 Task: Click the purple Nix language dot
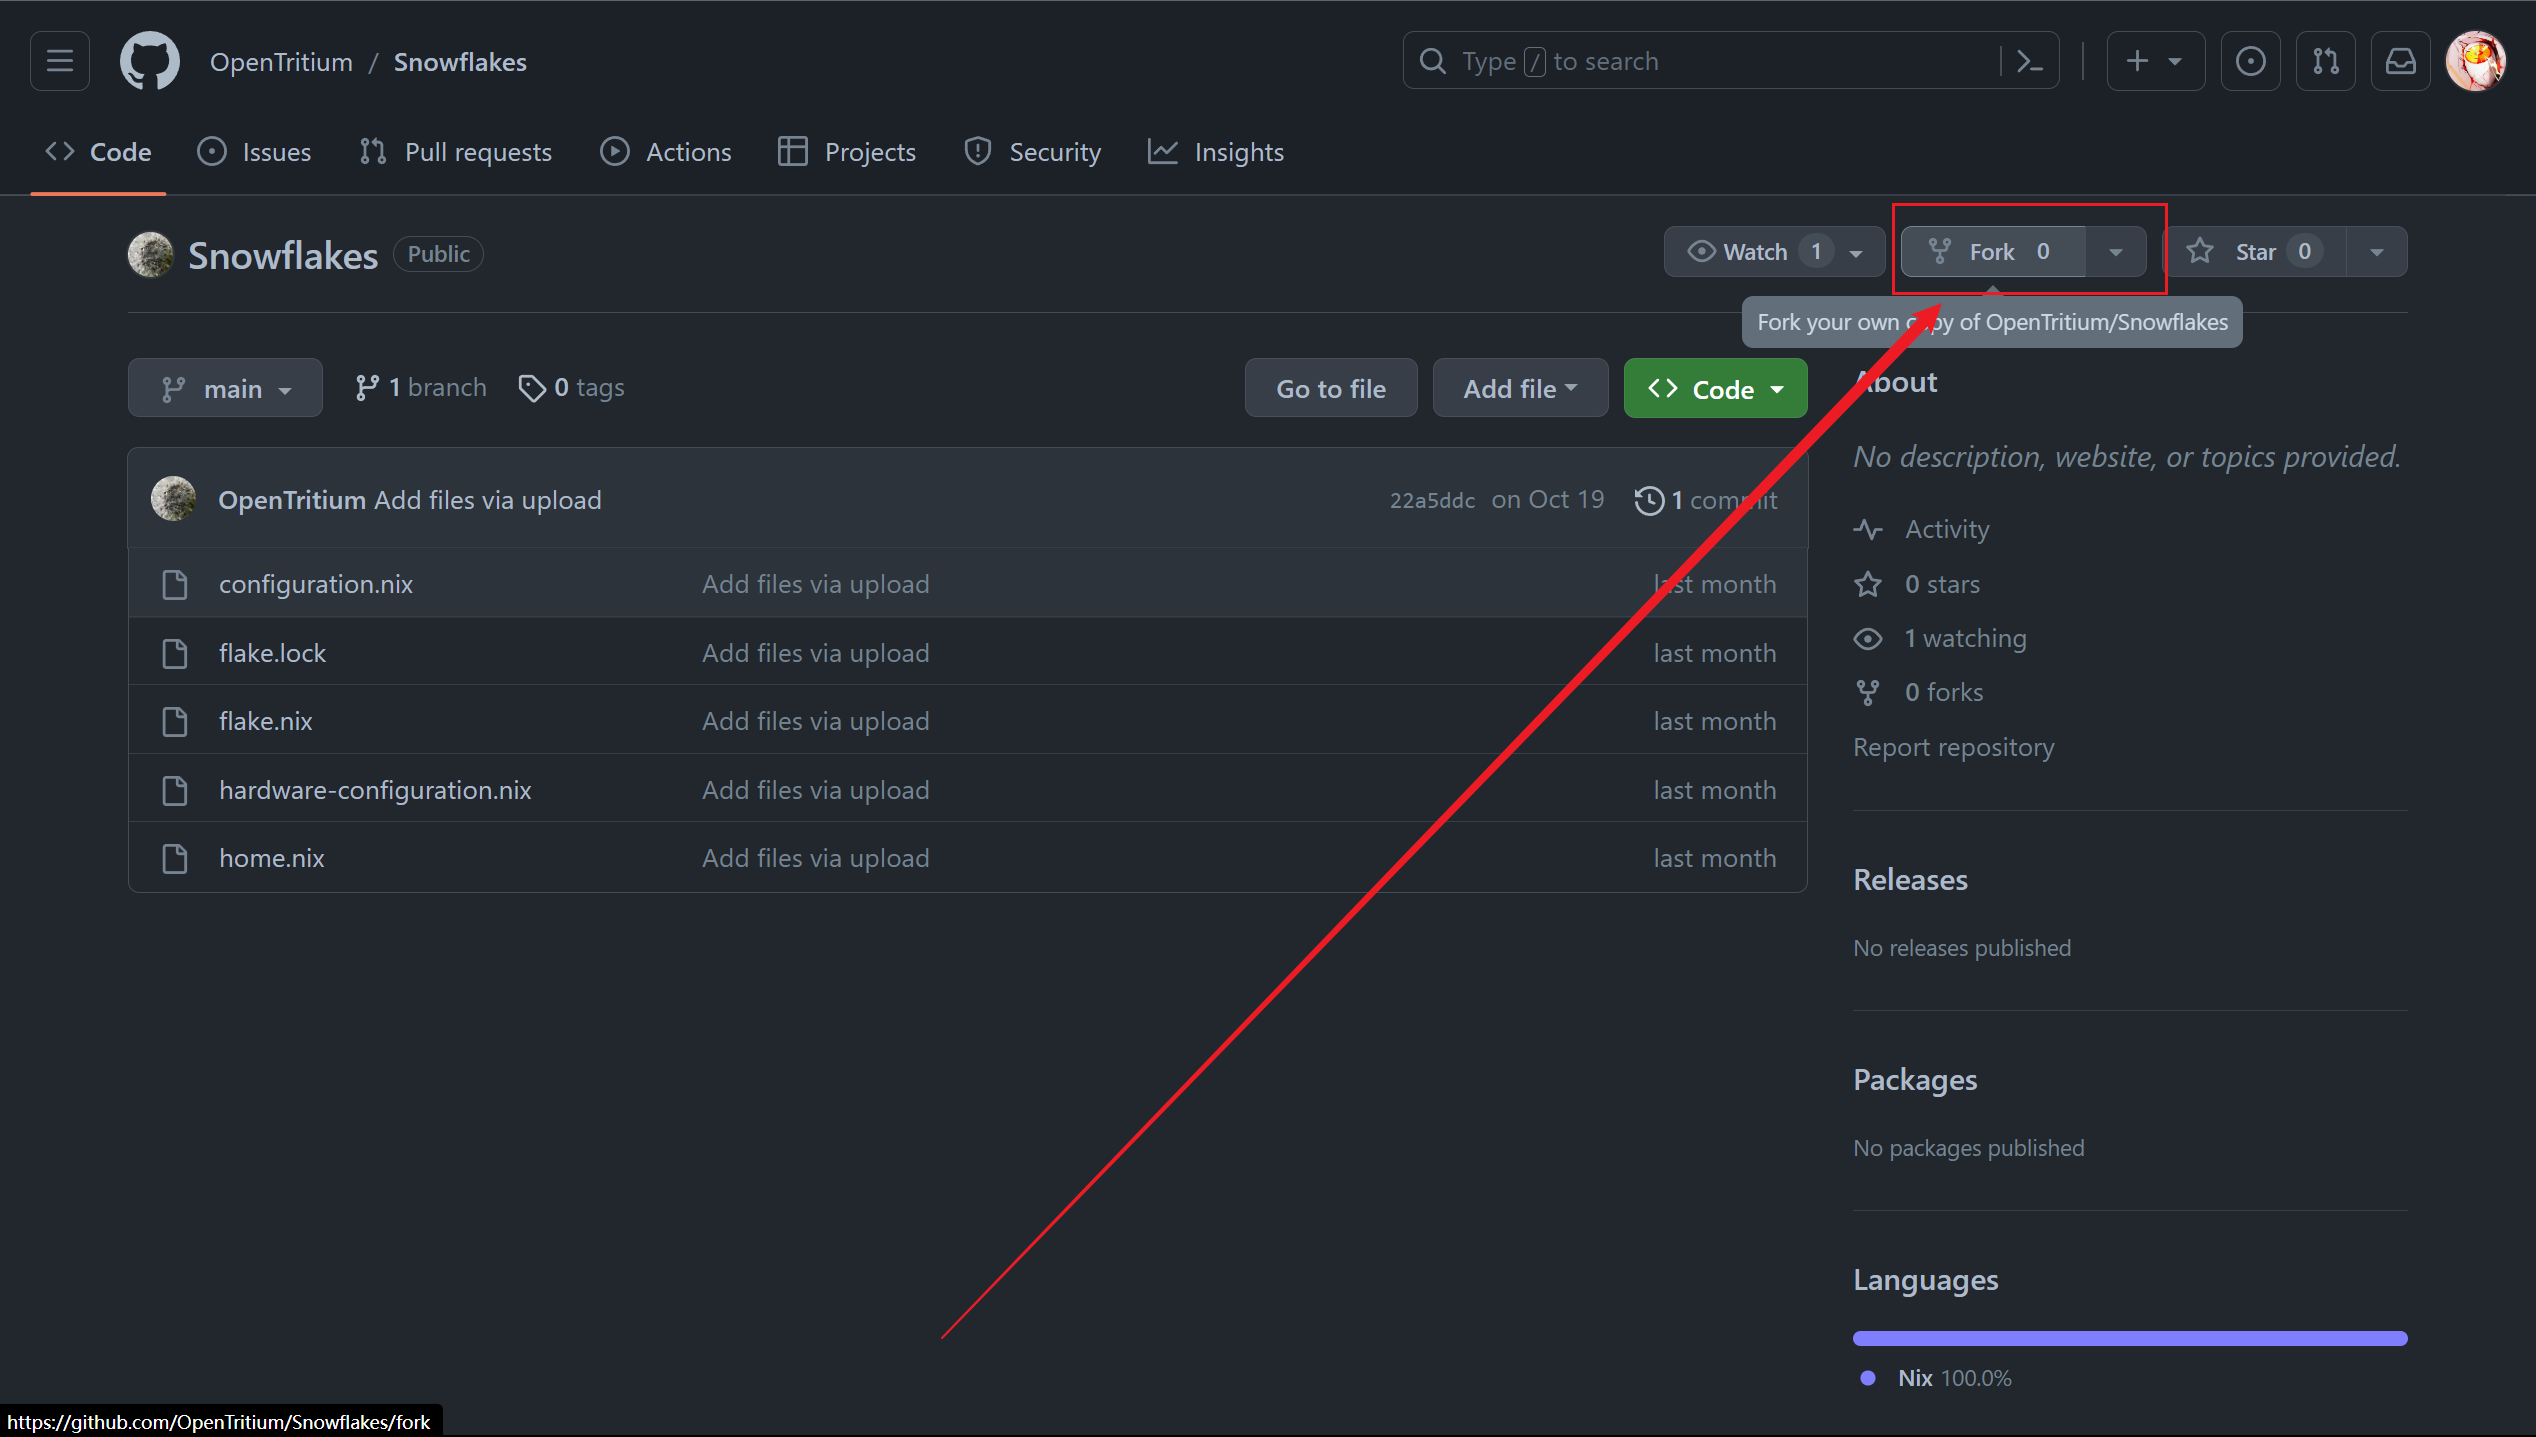[1867, 1378]
